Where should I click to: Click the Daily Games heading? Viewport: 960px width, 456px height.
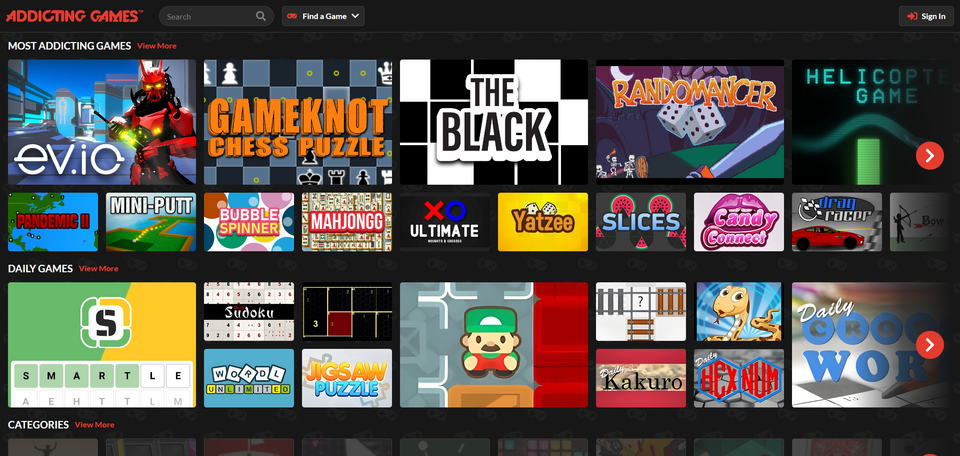tap(40, 269)
